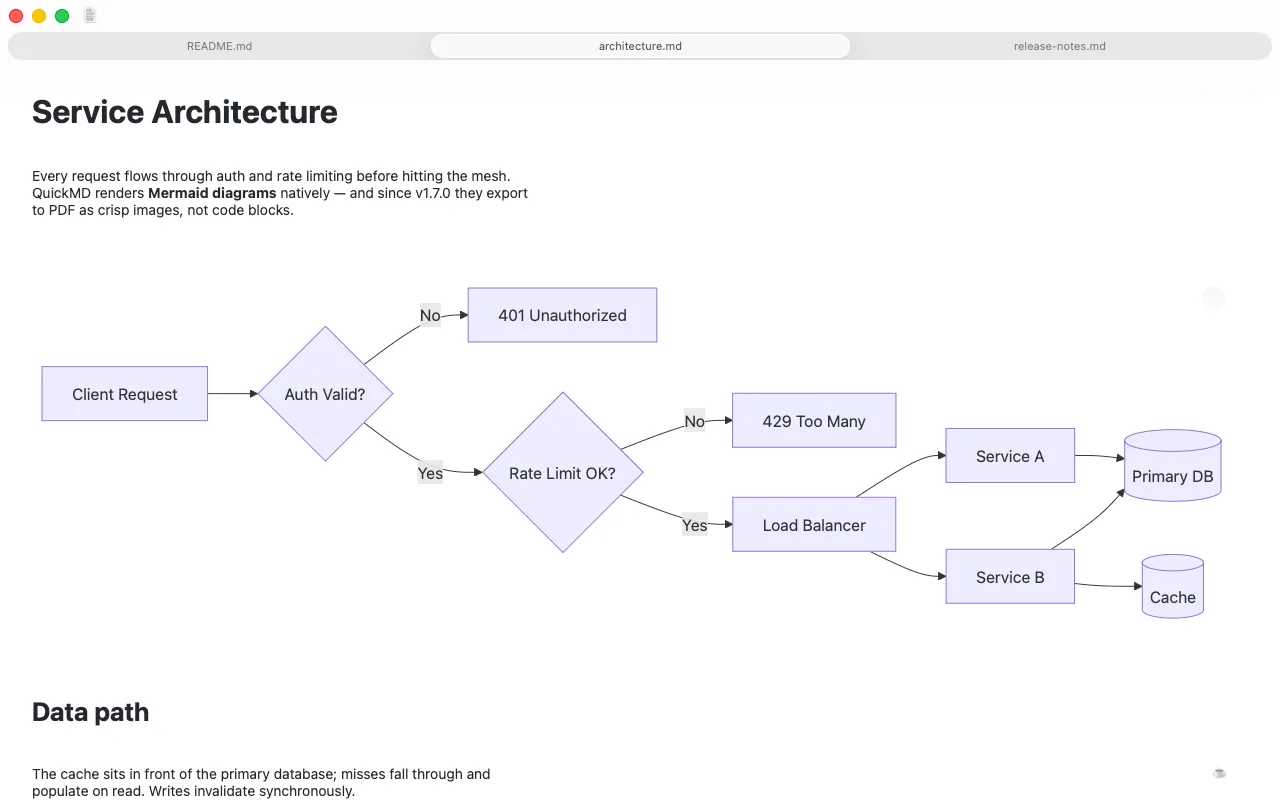Open the release-notes.md tab

(x=1060, y=46)
